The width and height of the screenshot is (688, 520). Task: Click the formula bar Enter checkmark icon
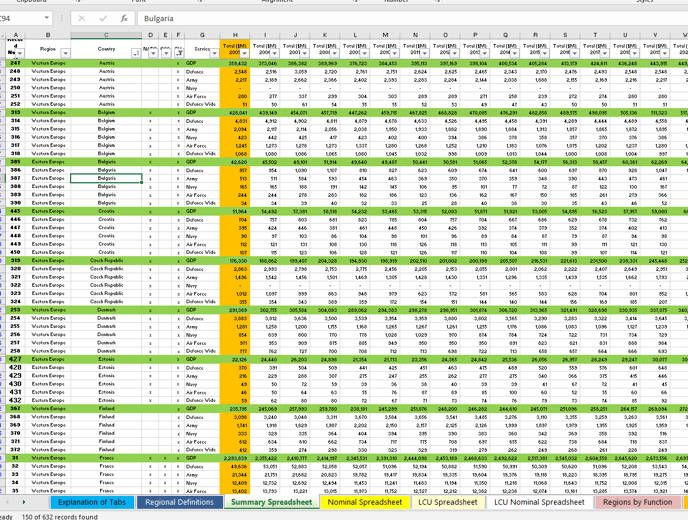pyautogui.click(x=103, y=18)
